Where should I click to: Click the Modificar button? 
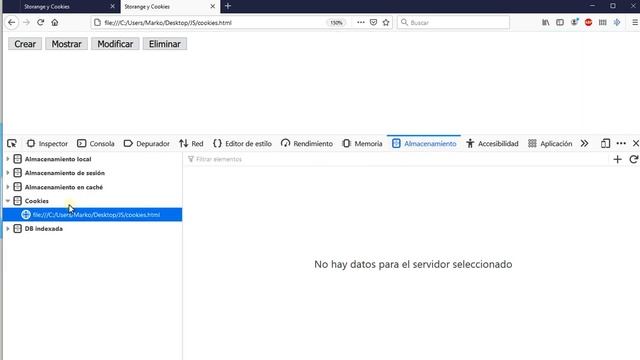pyautogui.click(x=115, y=44)
